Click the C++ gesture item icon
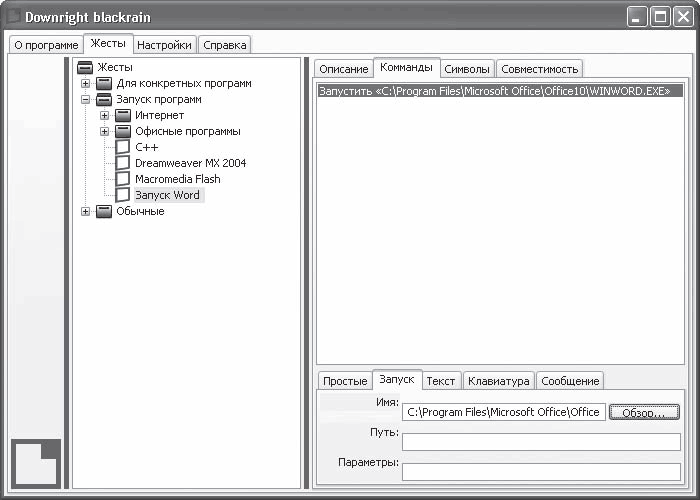 click(x=123, y=147)
